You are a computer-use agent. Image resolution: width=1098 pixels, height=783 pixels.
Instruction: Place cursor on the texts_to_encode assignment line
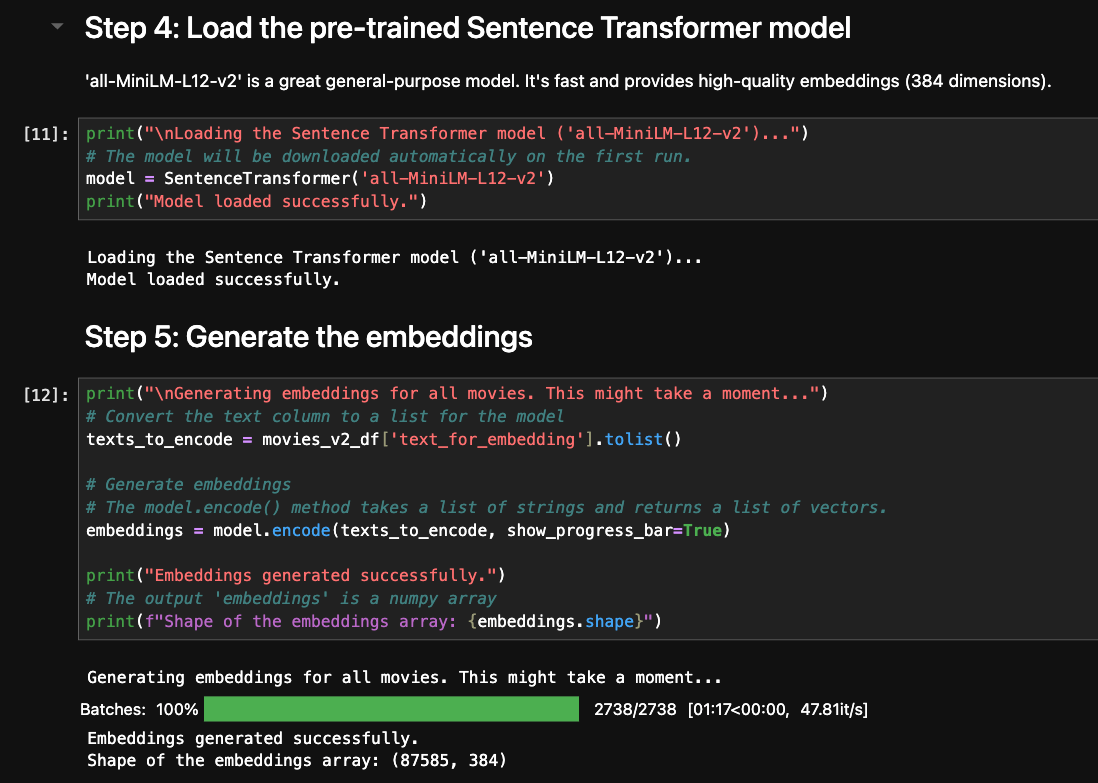tap(383, 439)
